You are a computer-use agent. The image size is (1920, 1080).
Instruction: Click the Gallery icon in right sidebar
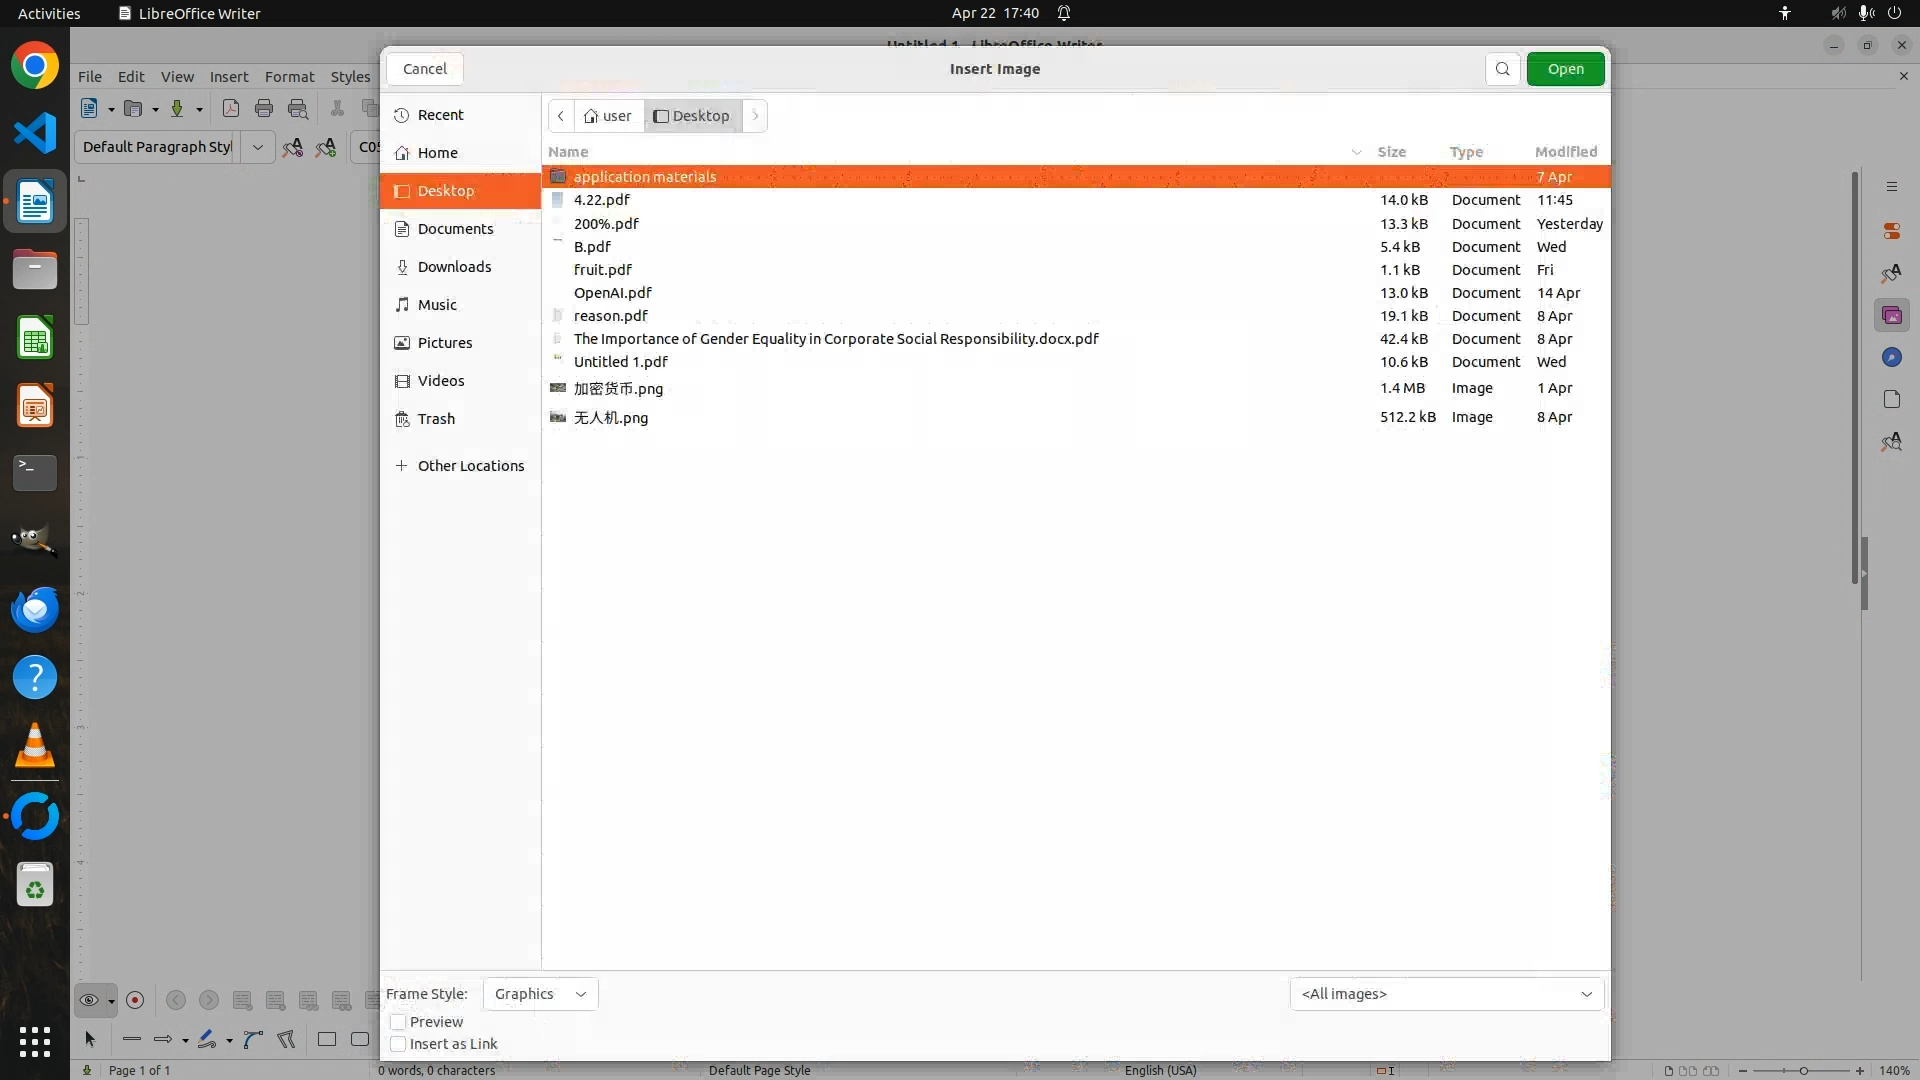1891,316
